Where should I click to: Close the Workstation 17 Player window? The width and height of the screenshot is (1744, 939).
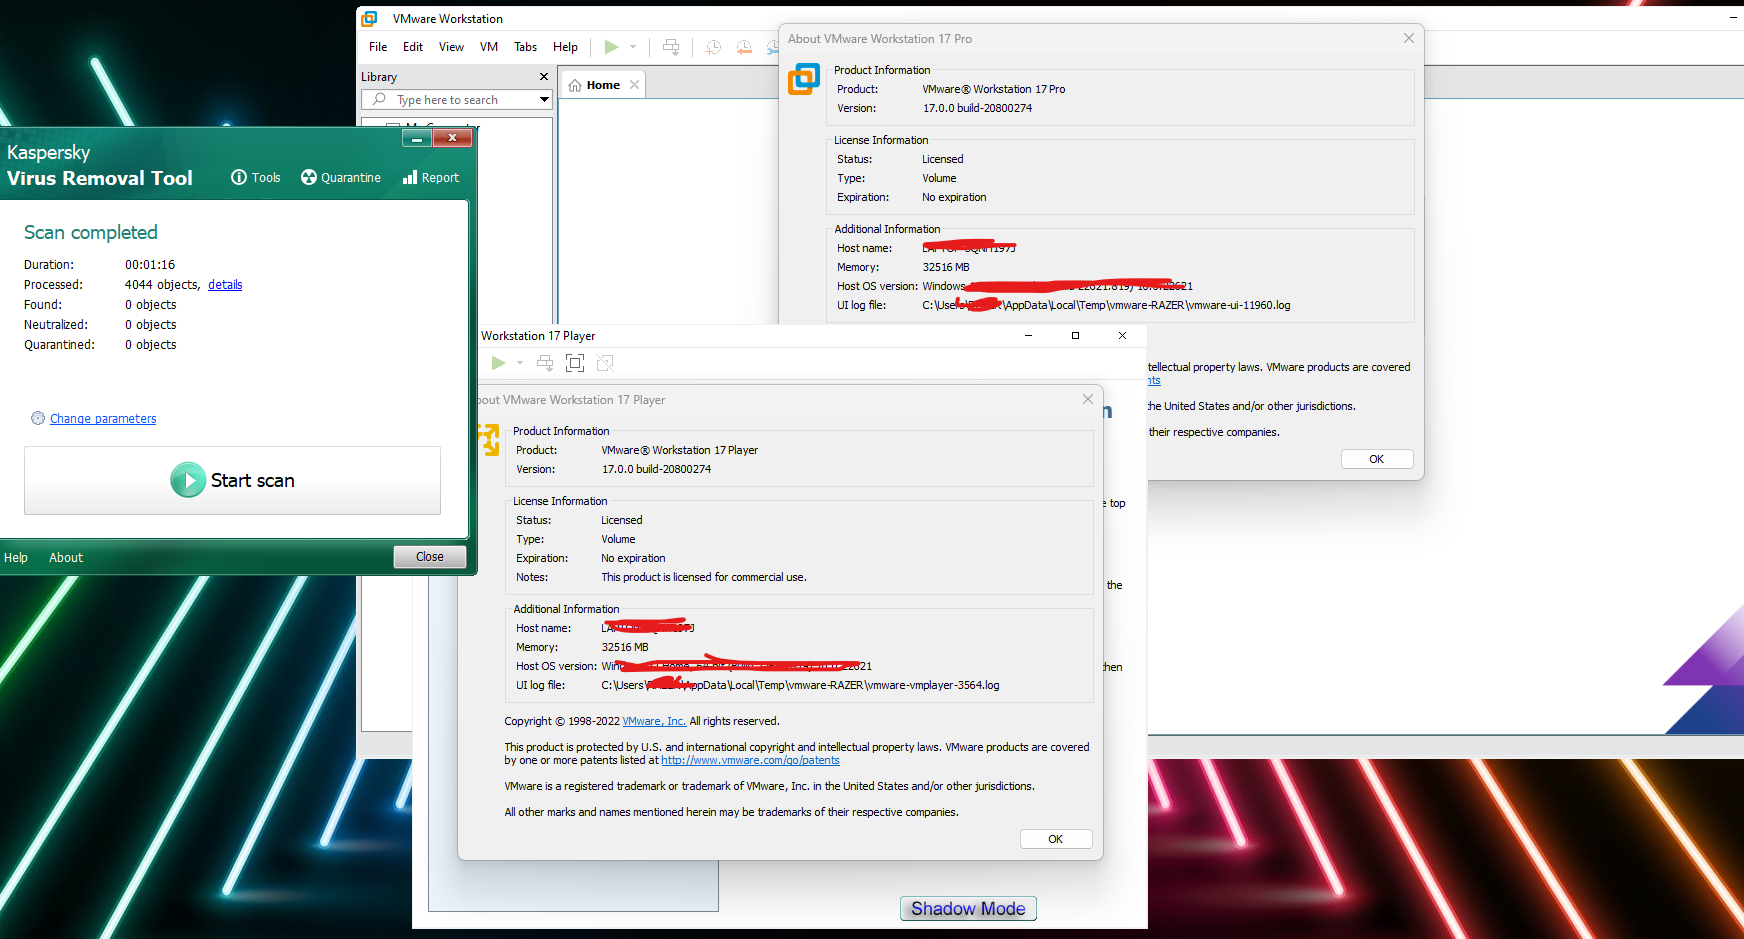tap(1122, 336)
